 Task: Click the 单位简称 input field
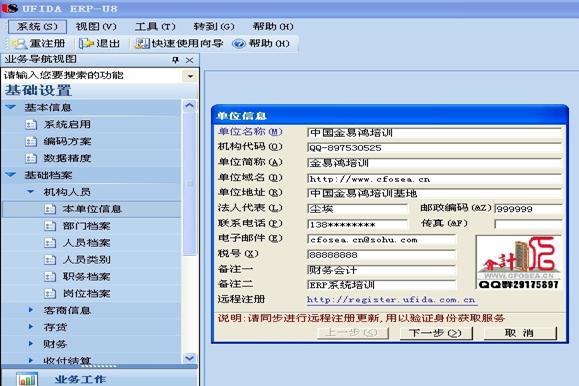point(434,163)
